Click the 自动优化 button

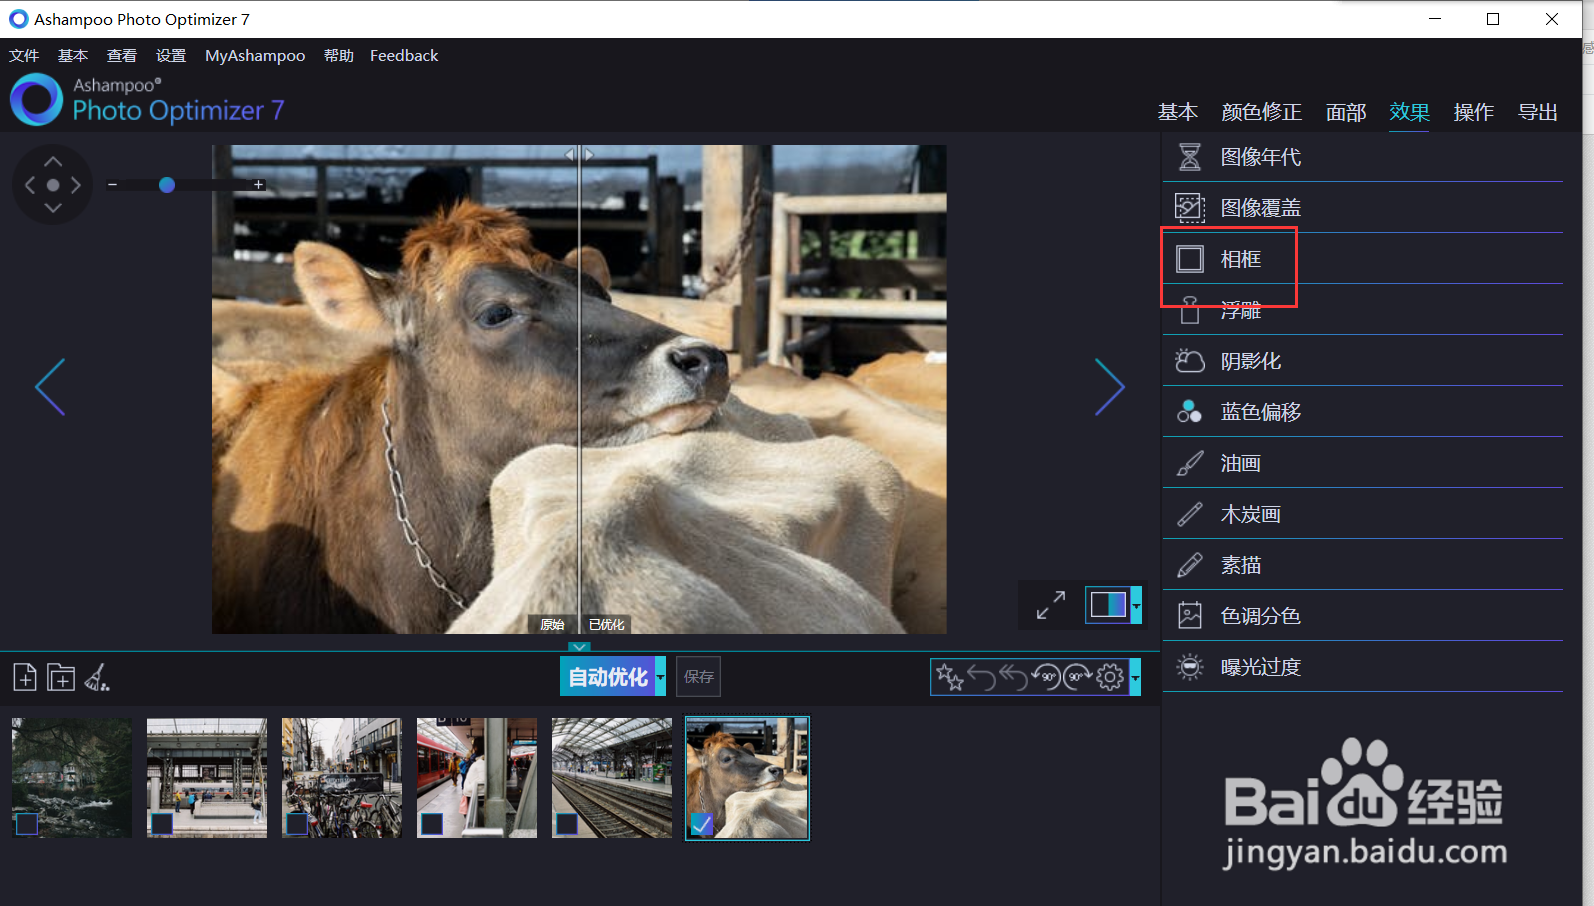[x=607, y=677]
